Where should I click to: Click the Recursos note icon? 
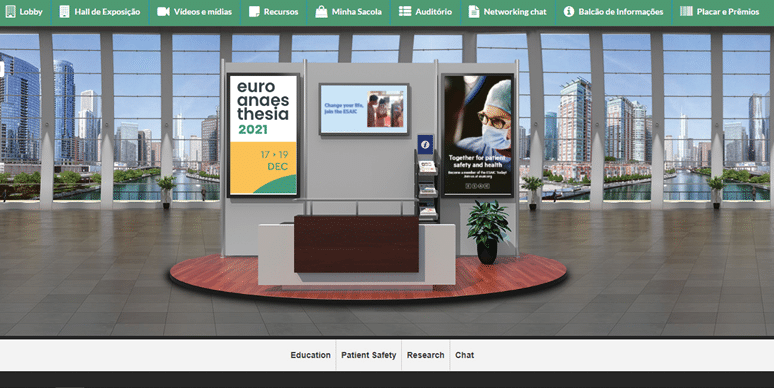coord(254,11)
